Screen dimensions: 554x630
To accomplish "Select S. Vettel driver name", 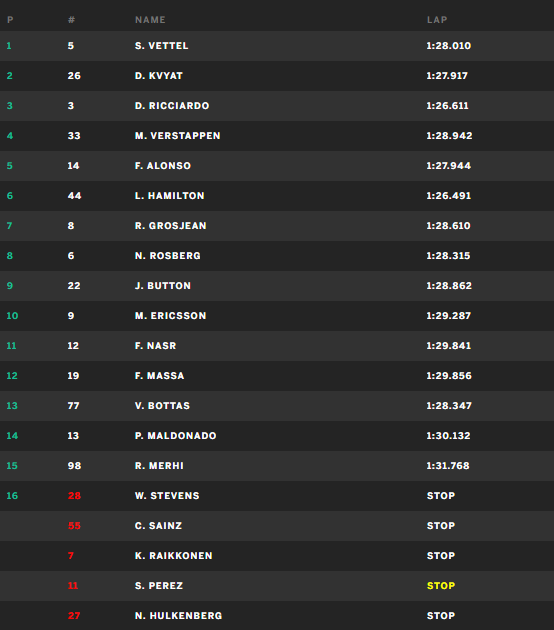I will click(161, 46).
